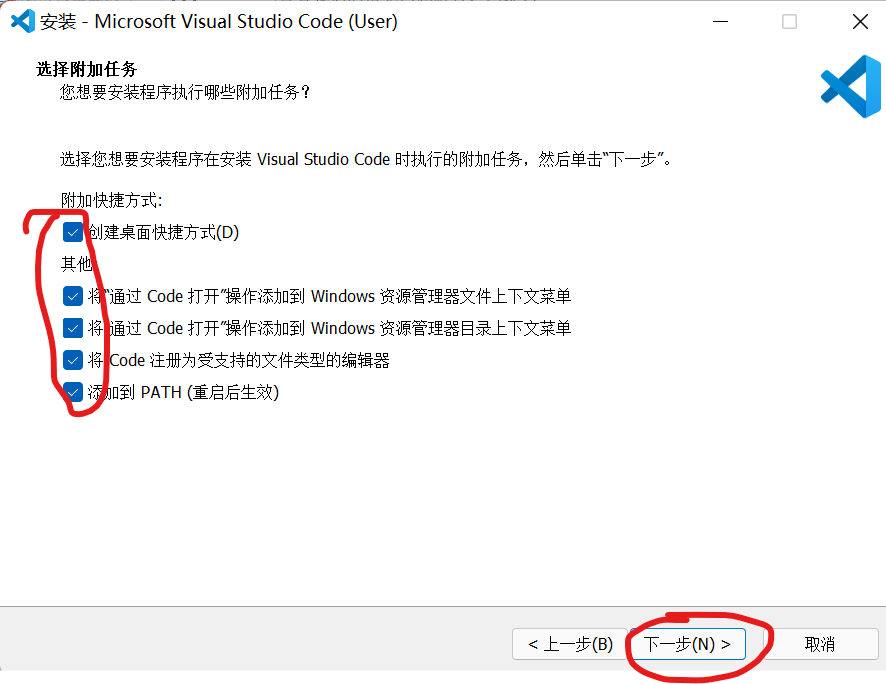
Task: Cancel installation with 取消 button
Action: pyautogui.click(x=819, y=644)
